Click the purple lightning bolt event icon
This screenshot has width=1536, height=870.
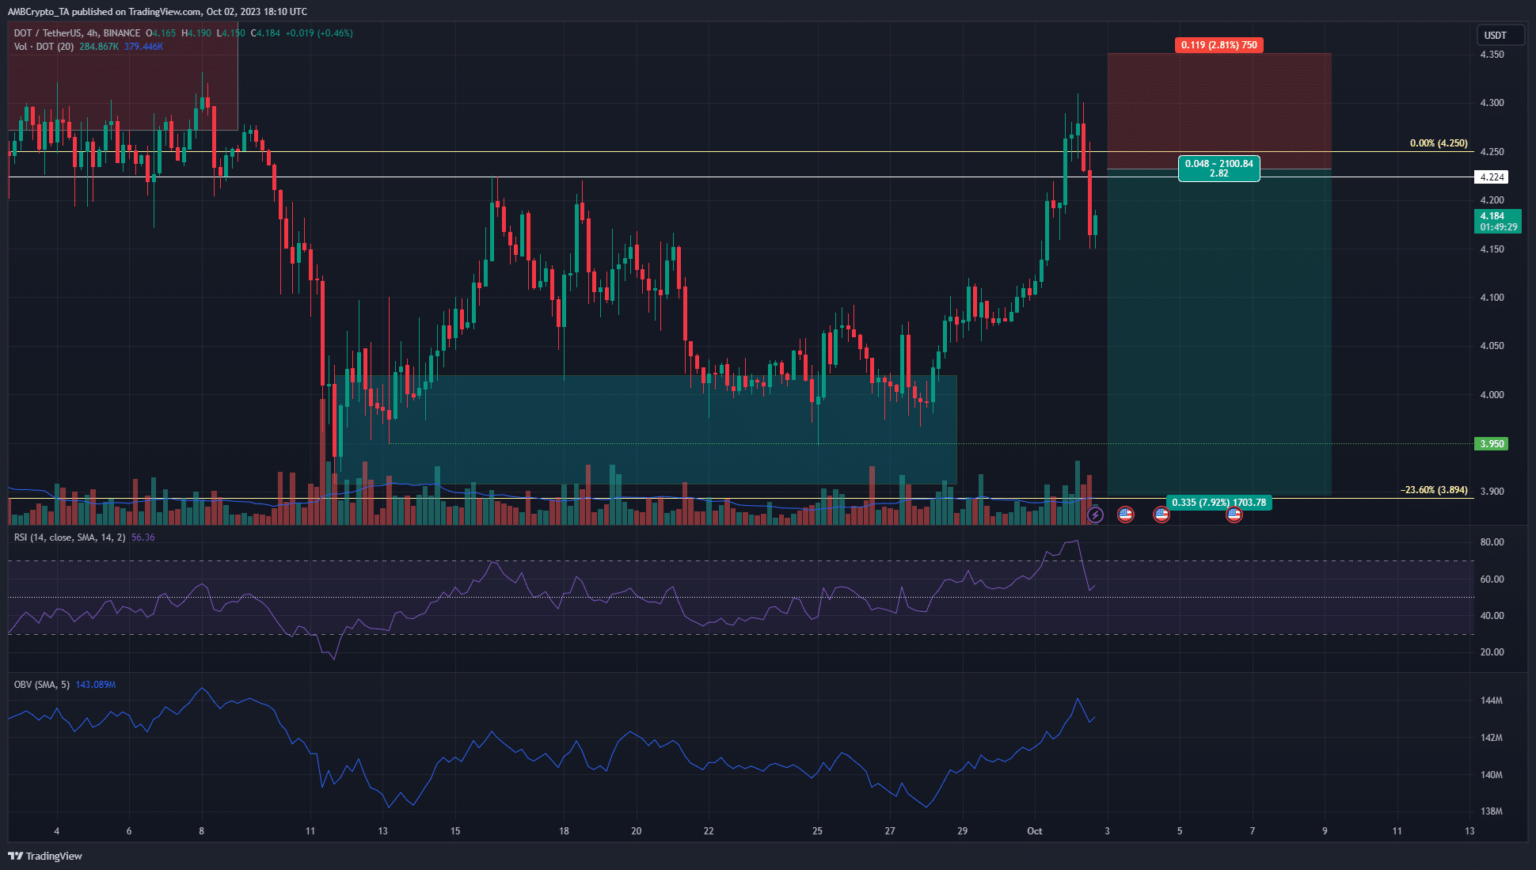pos(1095,515)
